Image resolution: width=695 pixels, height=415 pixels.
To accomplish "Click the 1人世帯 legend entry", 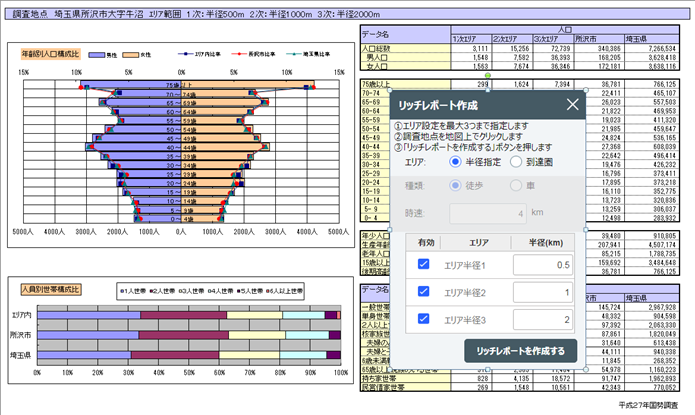I will click(133, 291).
